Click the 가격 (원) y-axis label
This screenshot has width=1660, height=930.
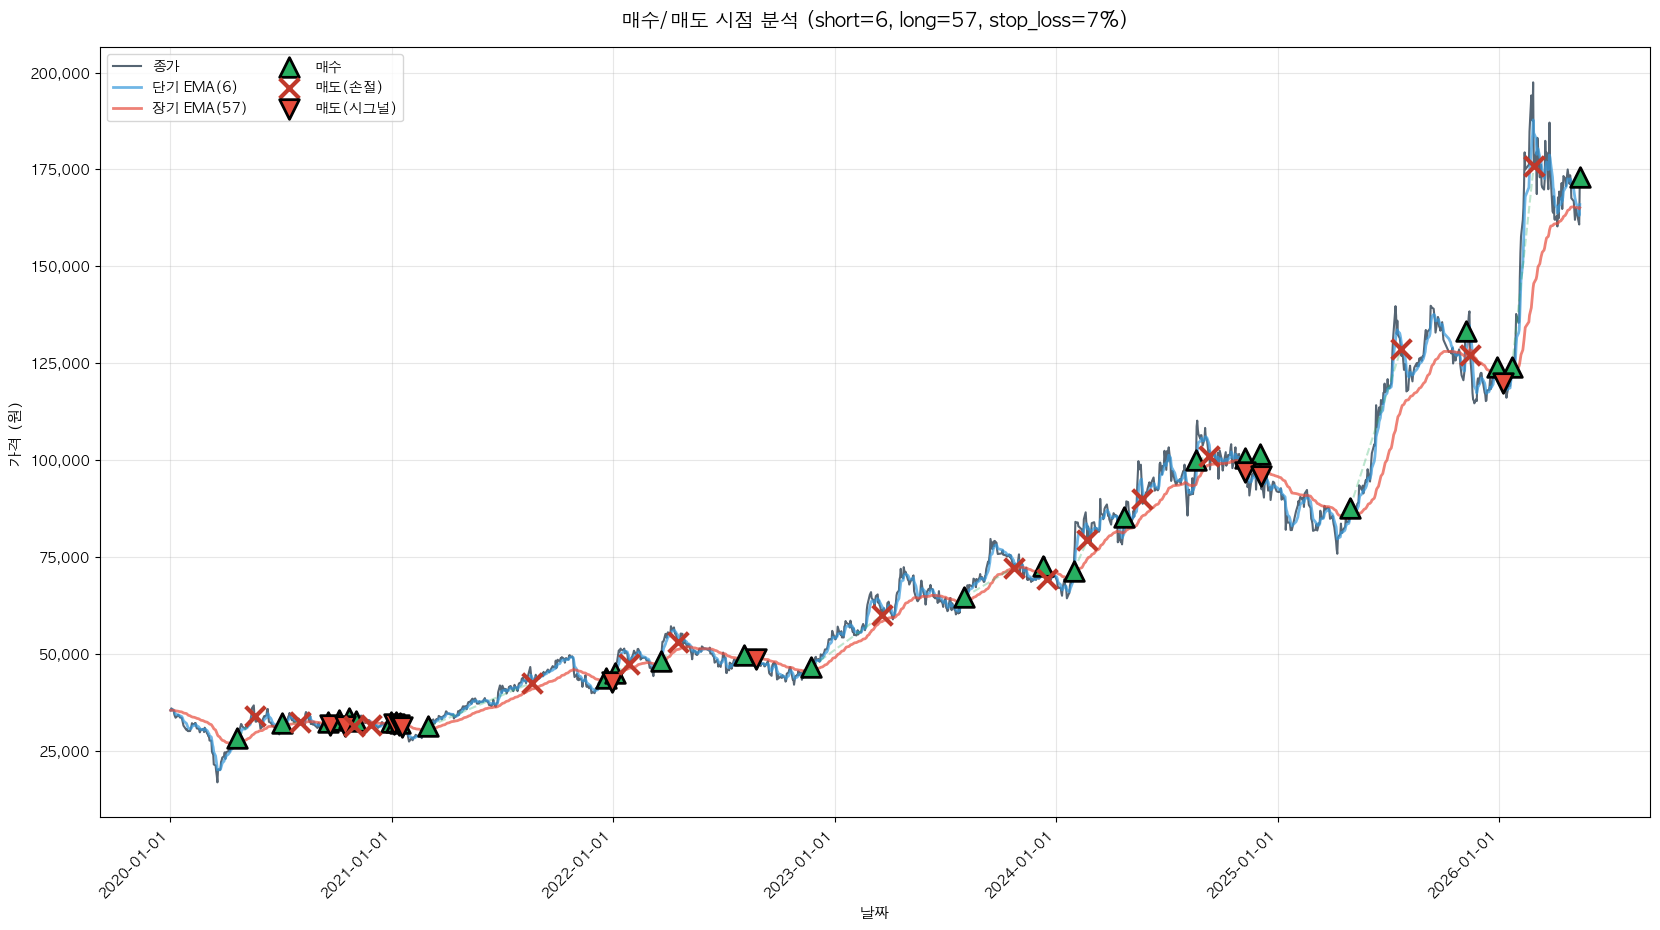pos(14,434)
